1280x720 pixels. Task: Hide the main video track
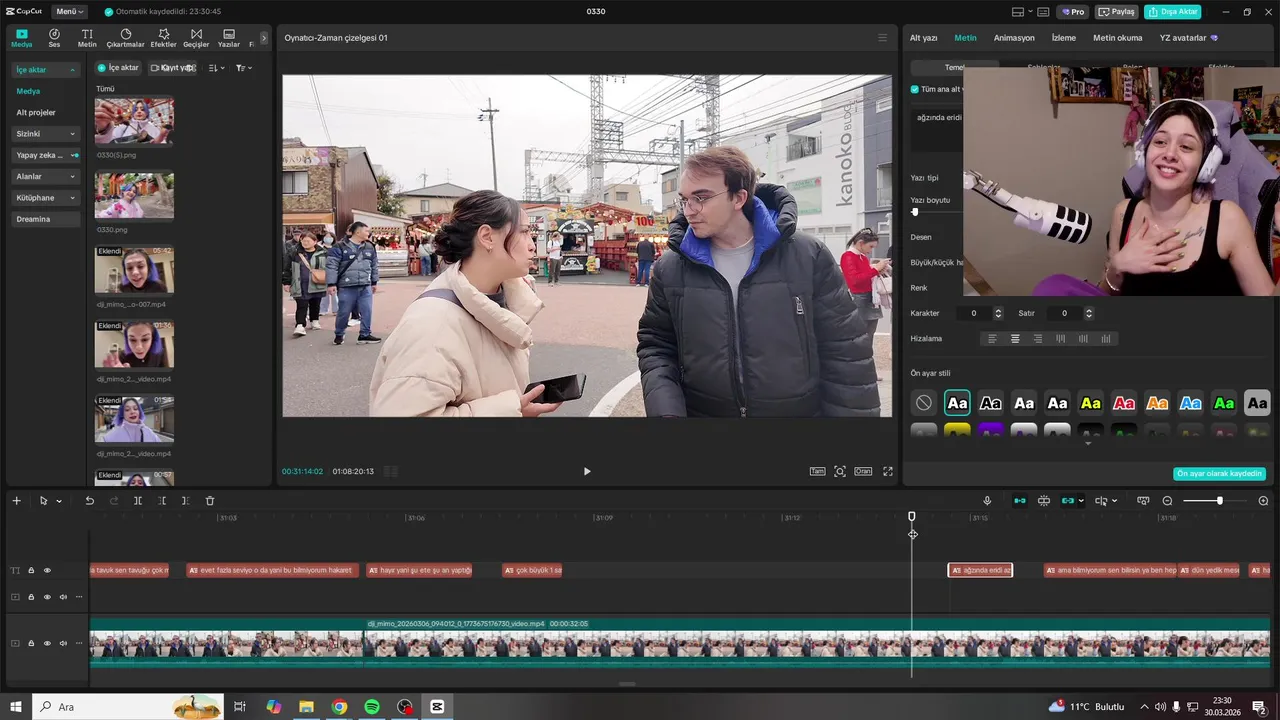point(47,643)
